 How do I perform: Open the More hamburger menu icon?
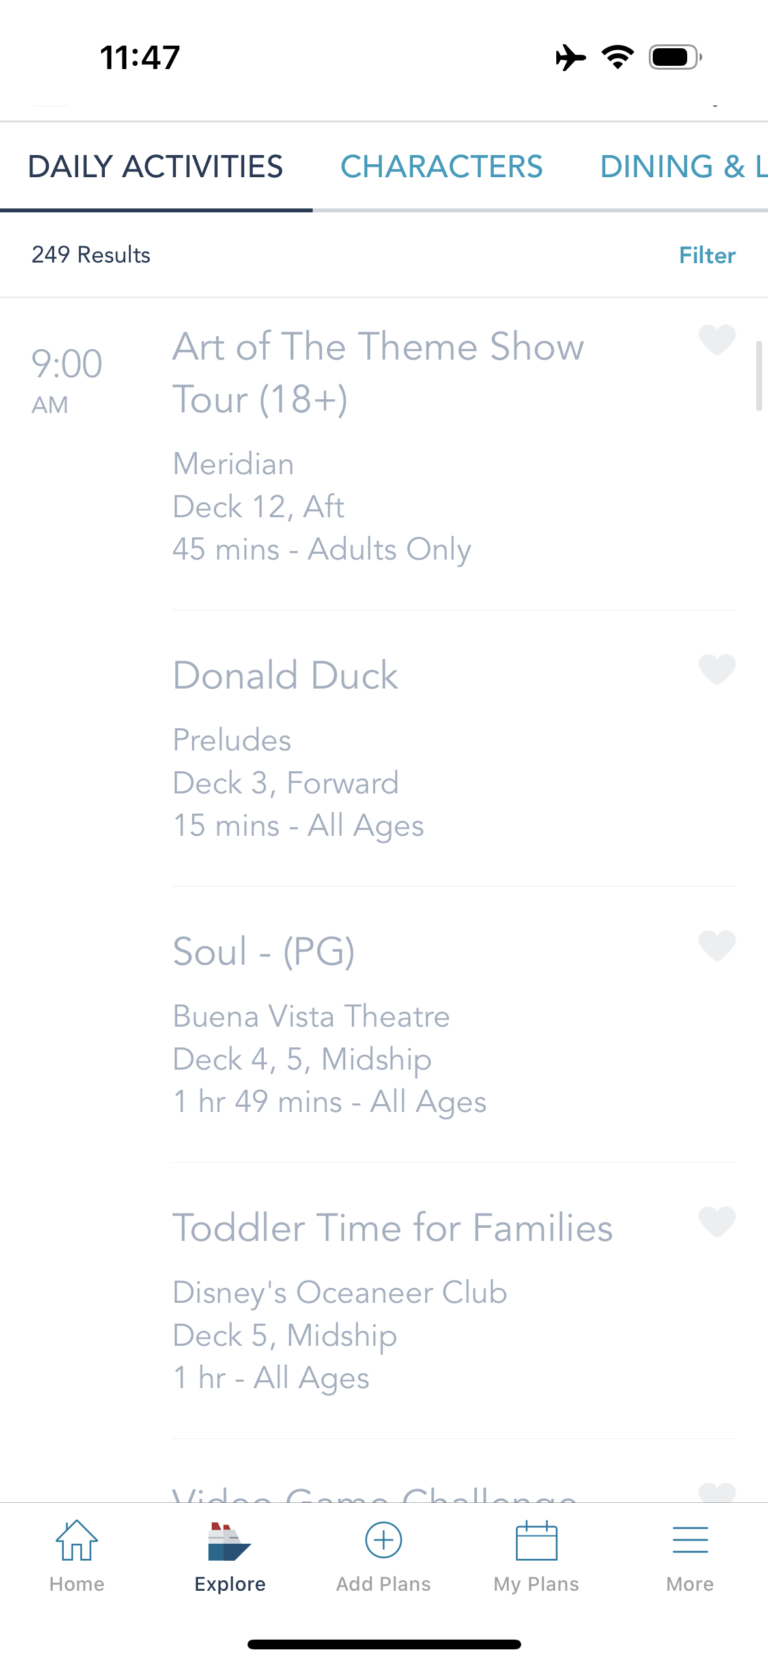click(x=690, y=1540)
